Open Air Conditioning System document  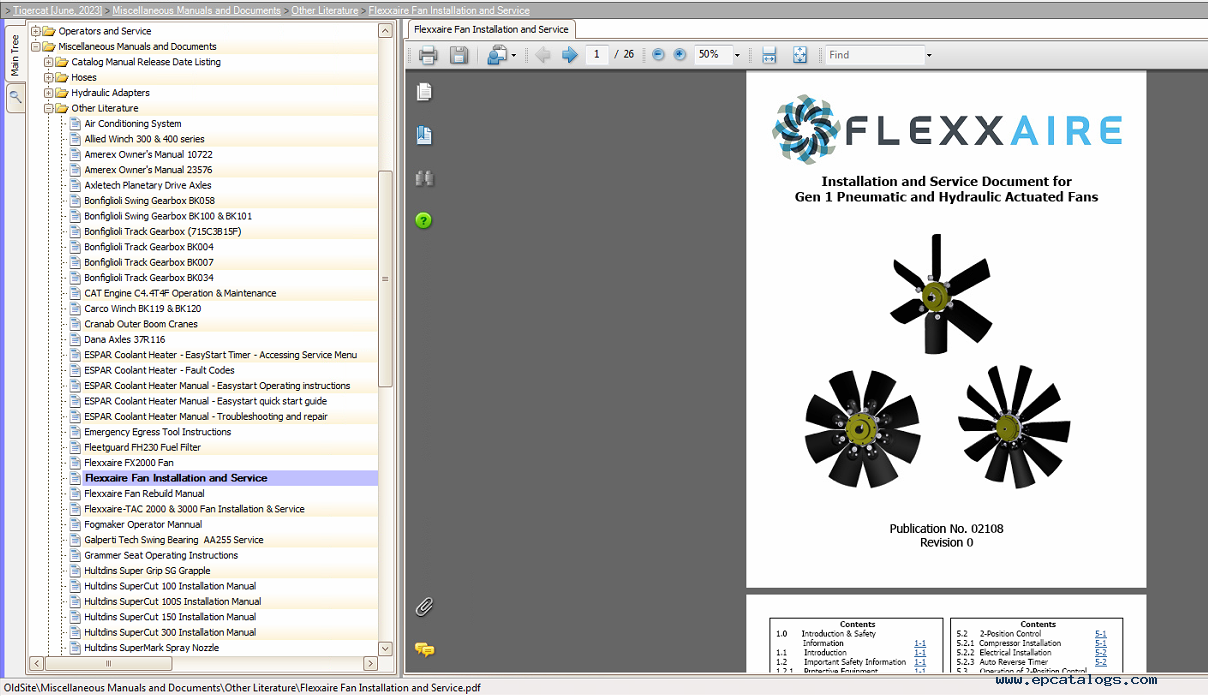133,124
